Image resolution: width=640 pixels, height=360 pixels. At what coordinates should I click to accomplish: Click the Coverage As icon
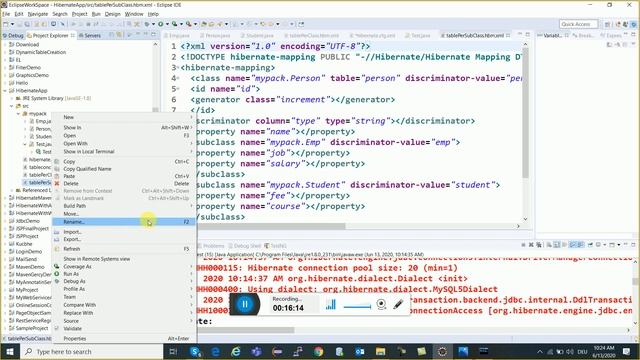(57, 267)
